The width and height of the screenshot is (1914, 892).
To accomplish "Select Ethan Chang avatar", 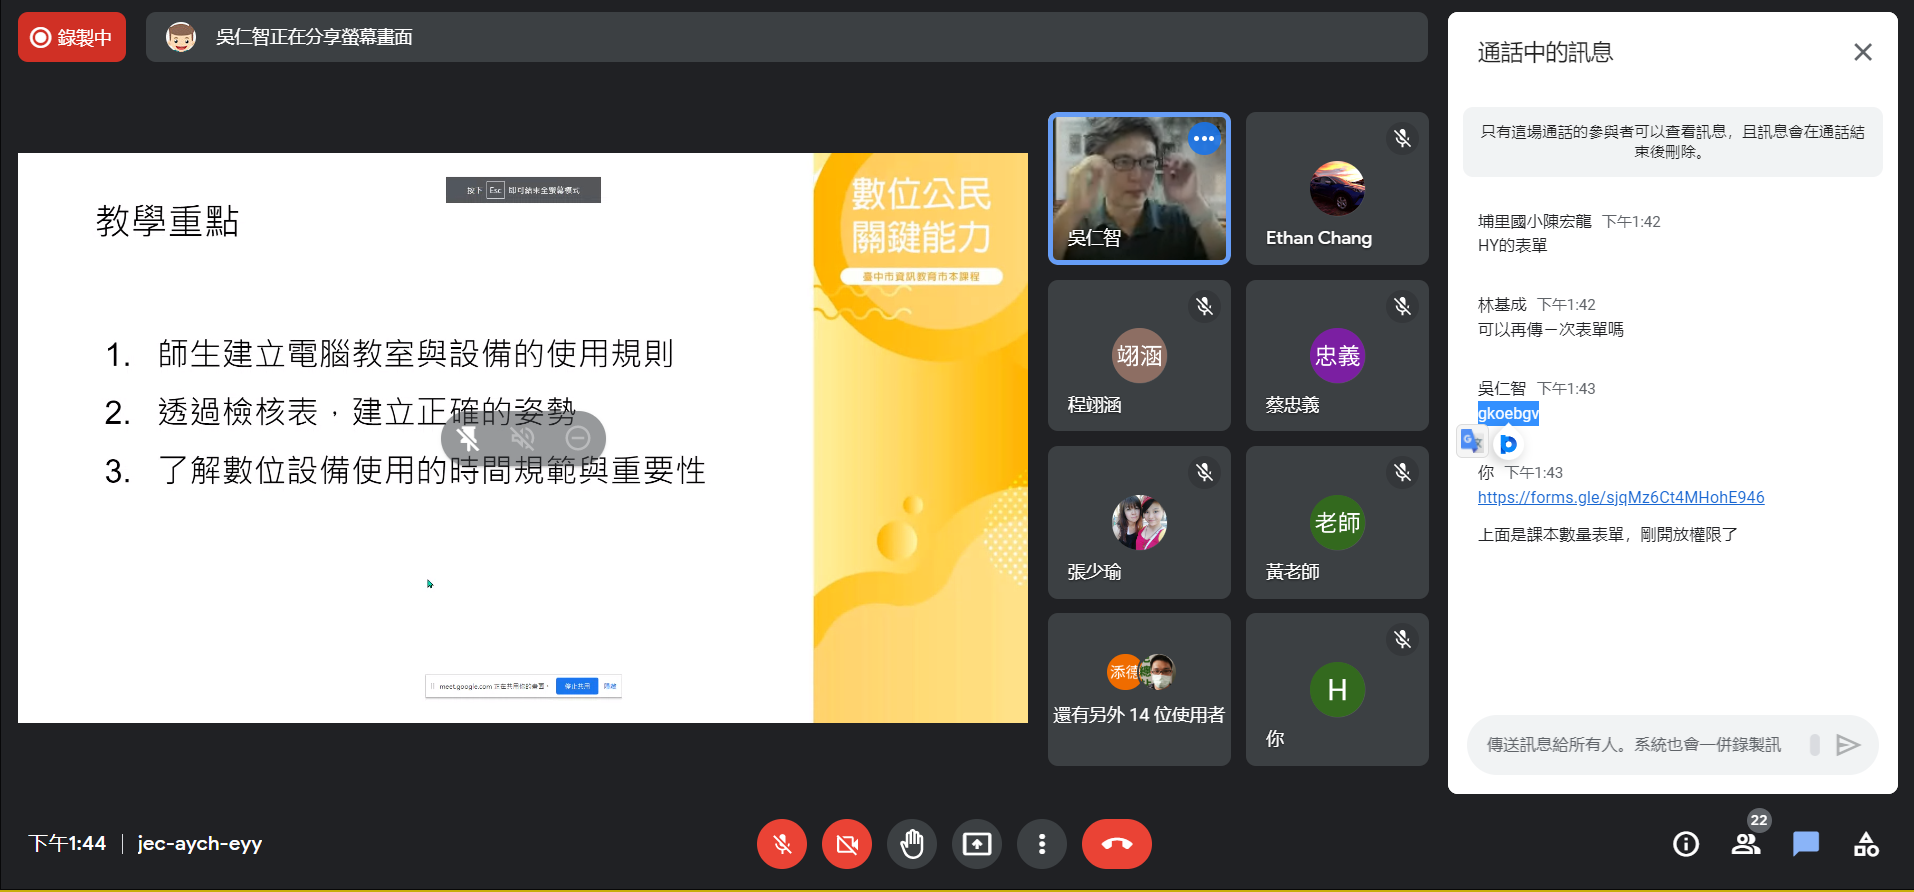I will 1337,188.
